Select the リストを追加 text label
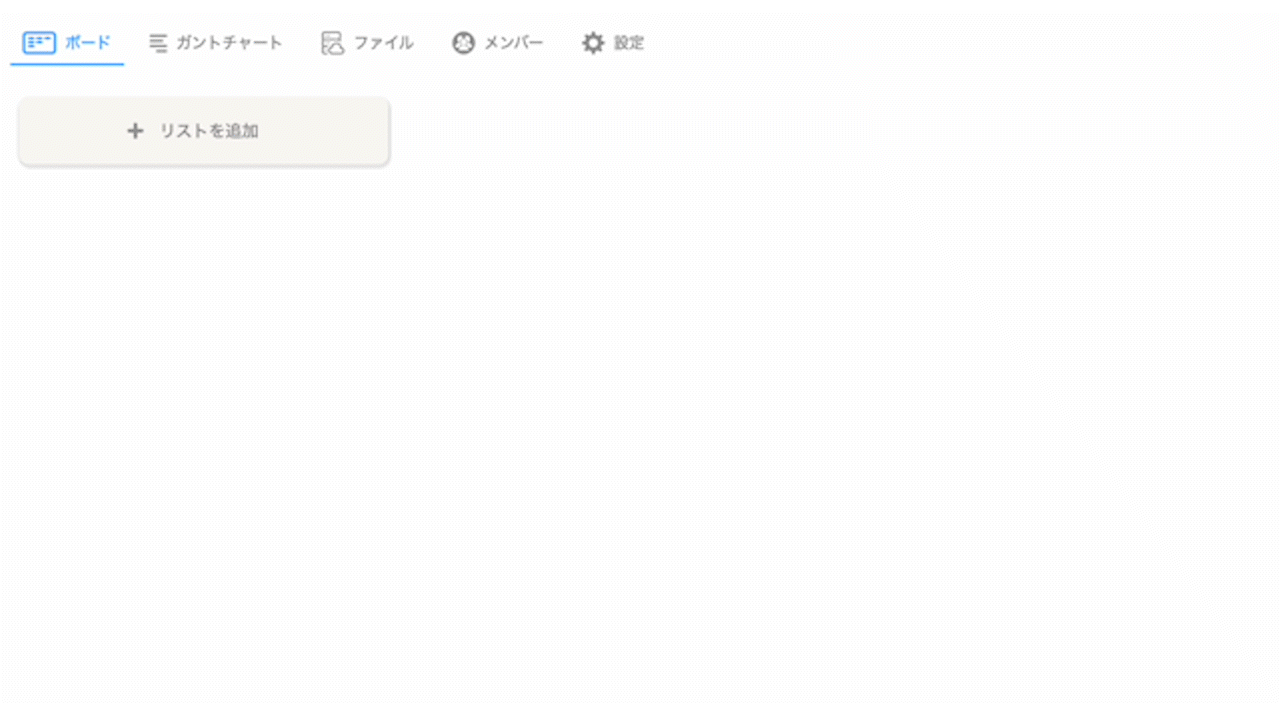This screenshot has width=1280, height=720. (209, 131)
